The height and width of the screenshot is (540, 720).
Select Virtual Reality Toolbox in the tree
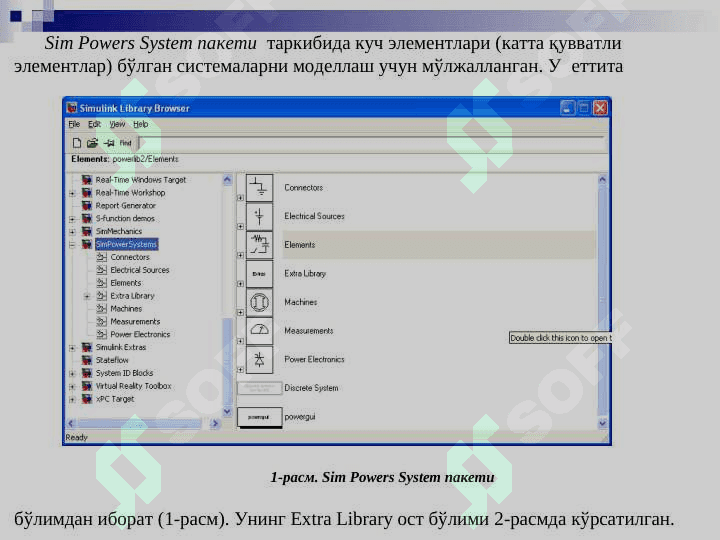(x=133, y=386)
